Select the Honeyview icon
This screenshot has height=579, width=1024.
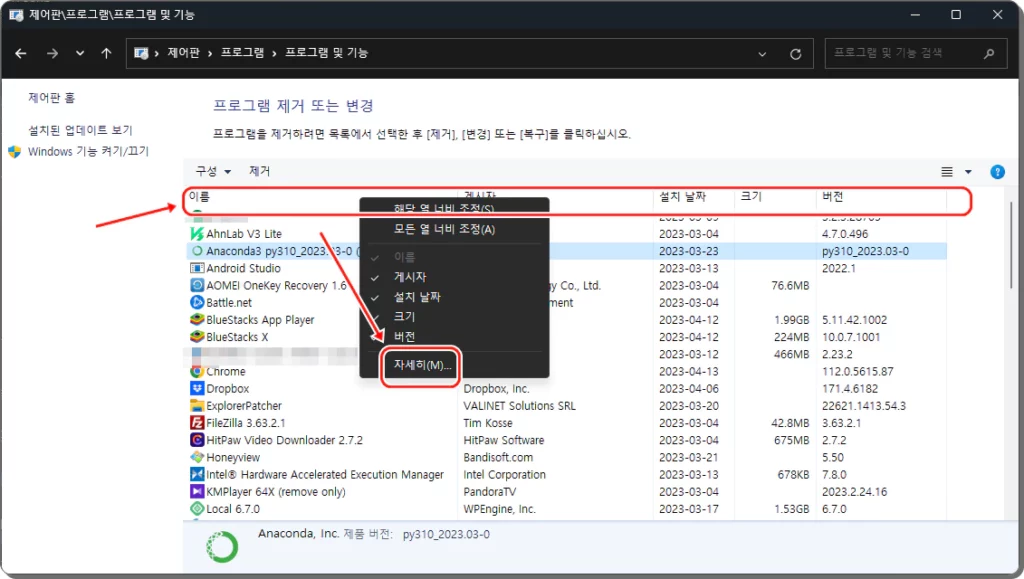point(197,458)
